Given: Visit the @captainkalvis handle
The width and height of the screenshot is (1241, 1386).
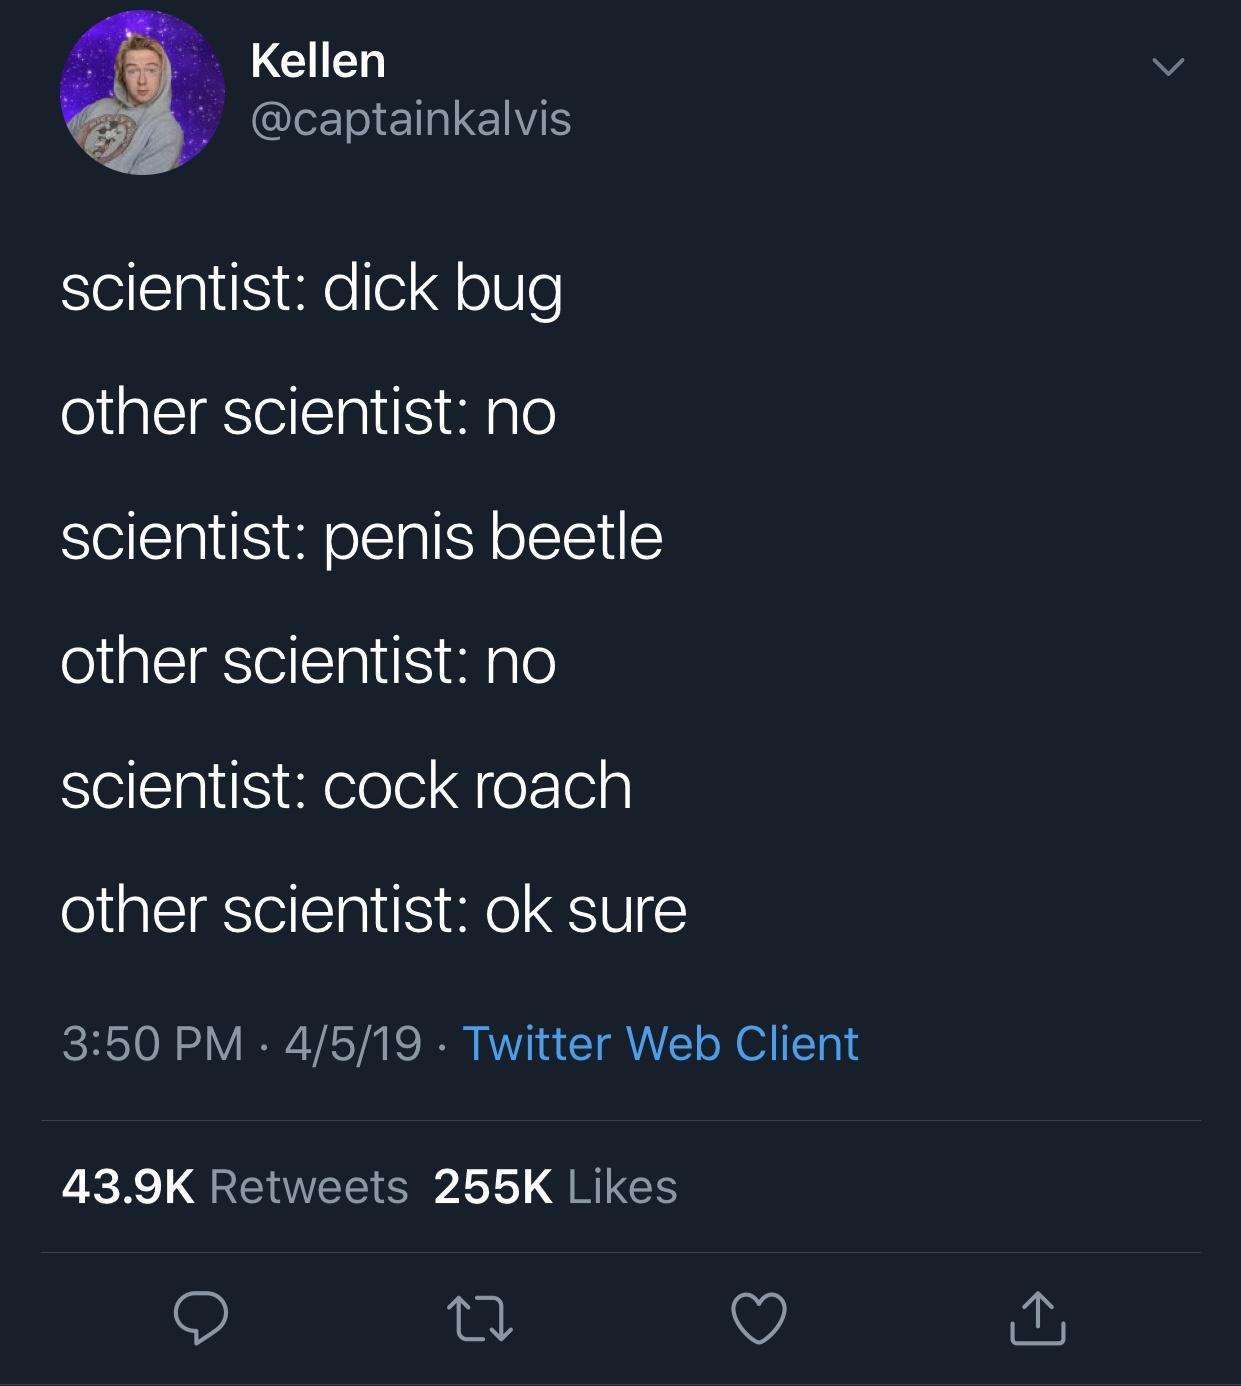Looking at the screenshot, I should click(x=411, y=120).
